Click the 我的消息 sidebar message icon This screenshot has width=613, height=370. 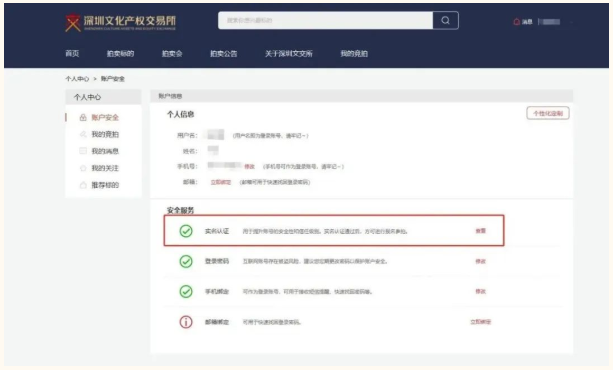(x=83, y=151)
